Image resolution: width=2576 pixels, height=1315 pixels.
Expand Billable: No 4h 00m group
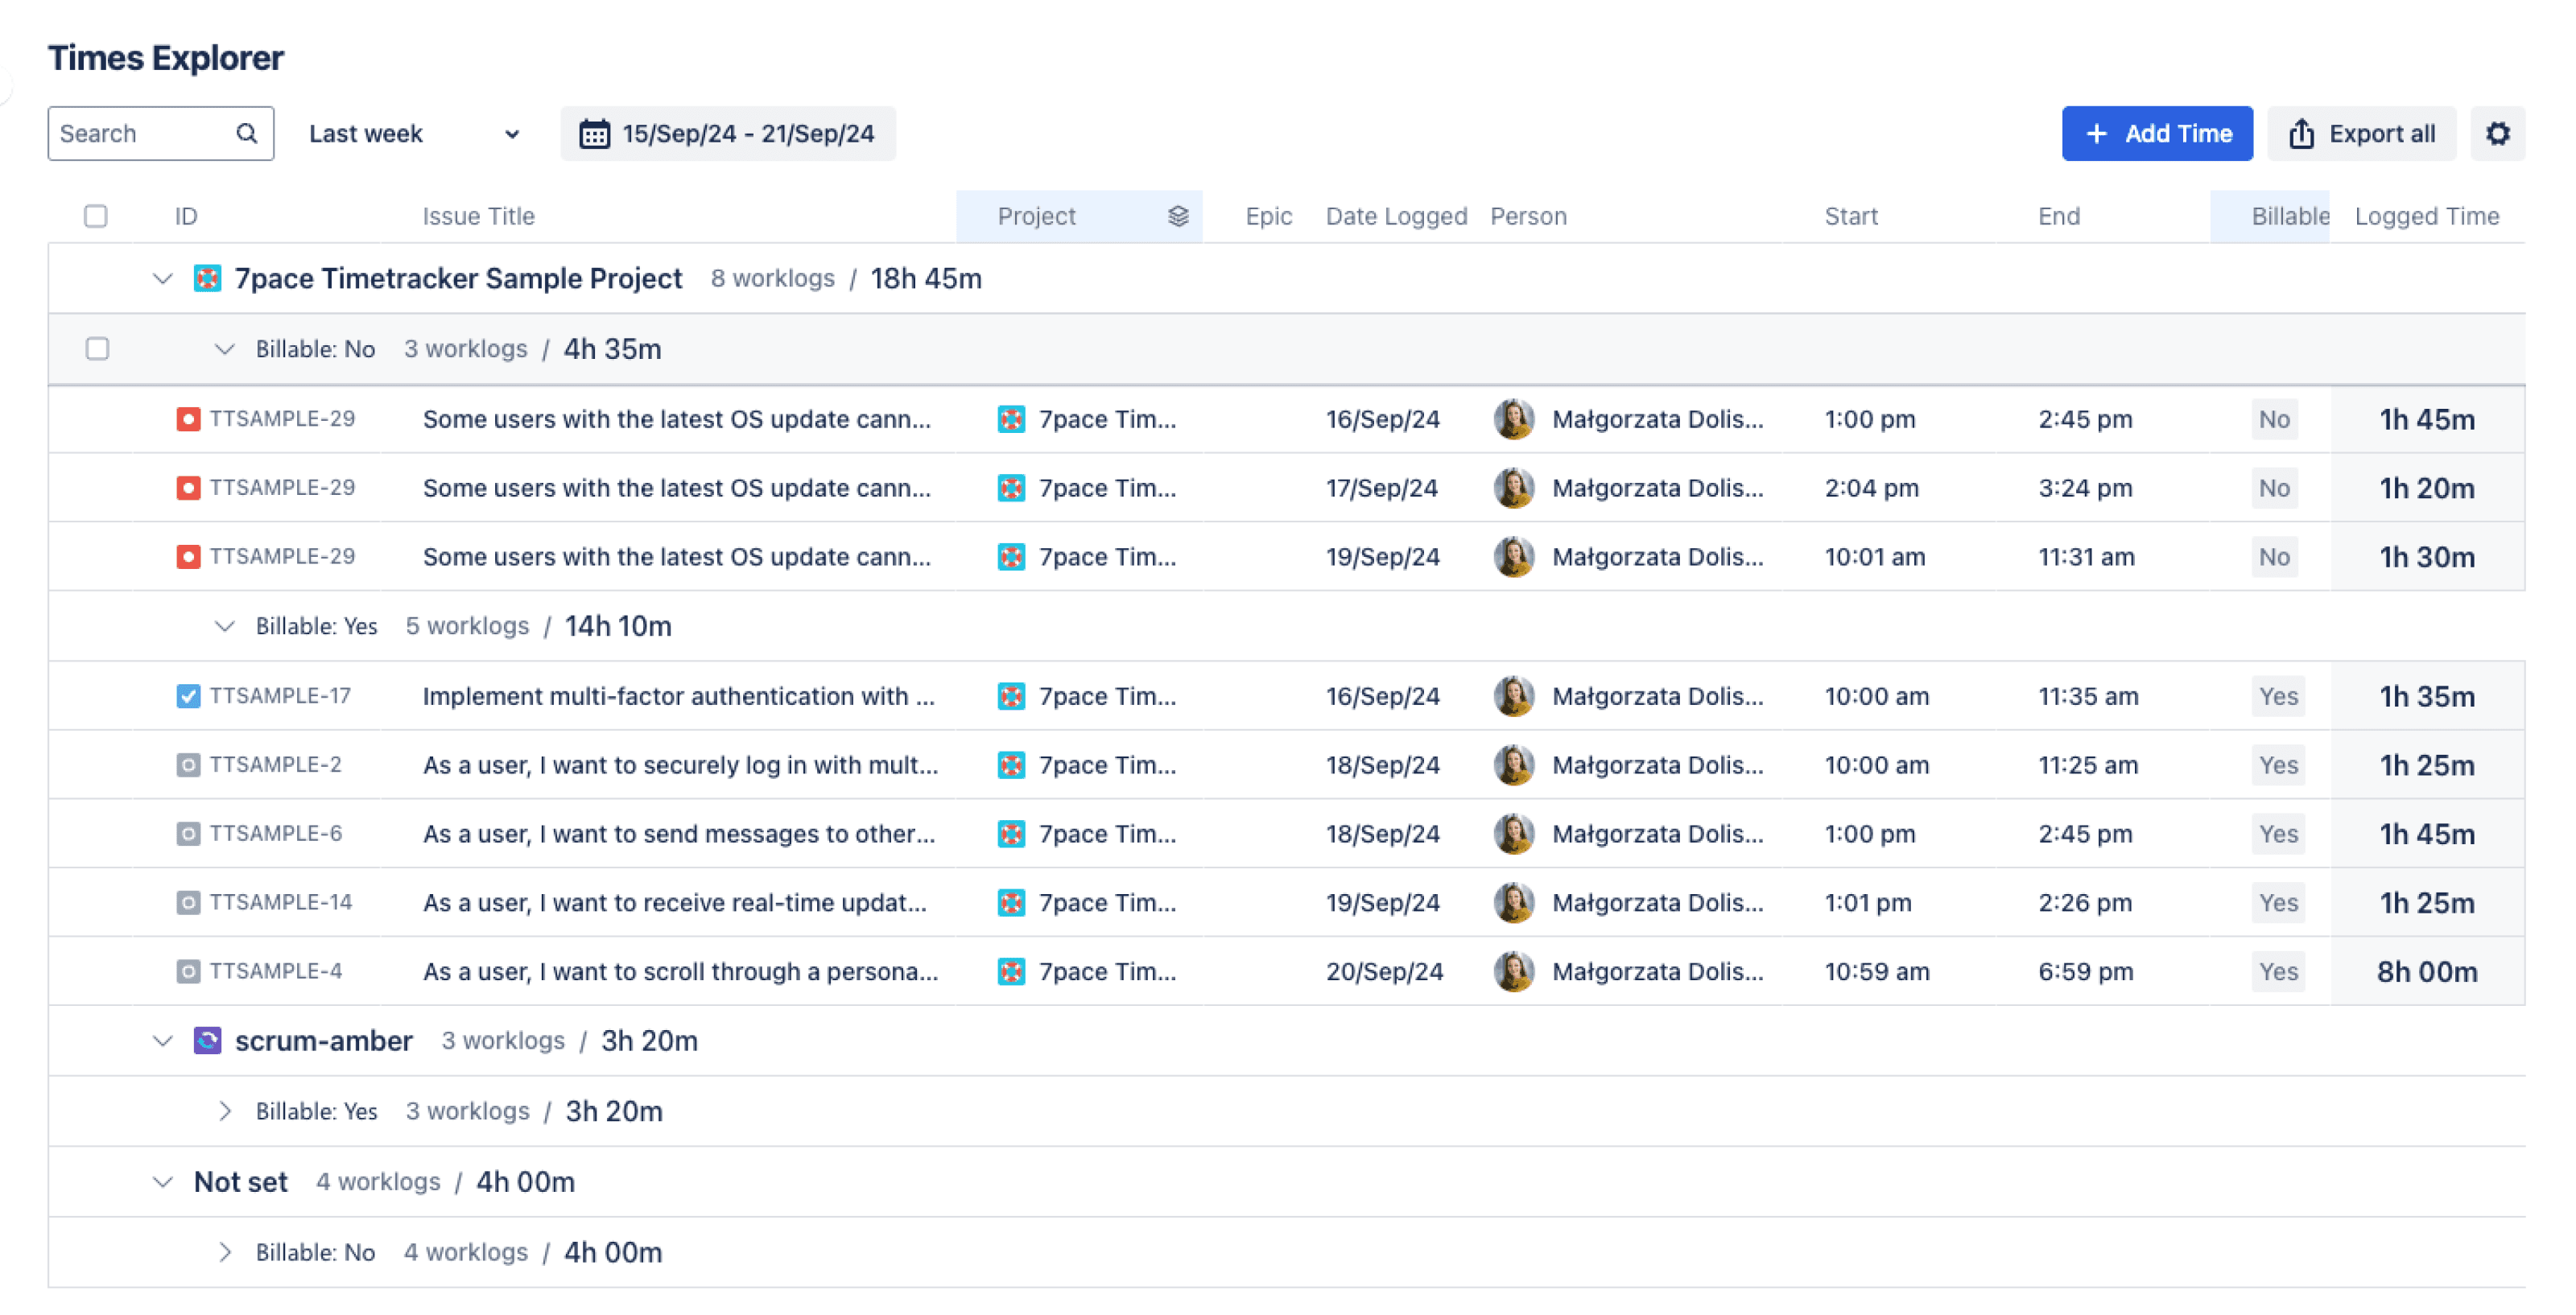pyautogui.click(x=224, y=1252)
